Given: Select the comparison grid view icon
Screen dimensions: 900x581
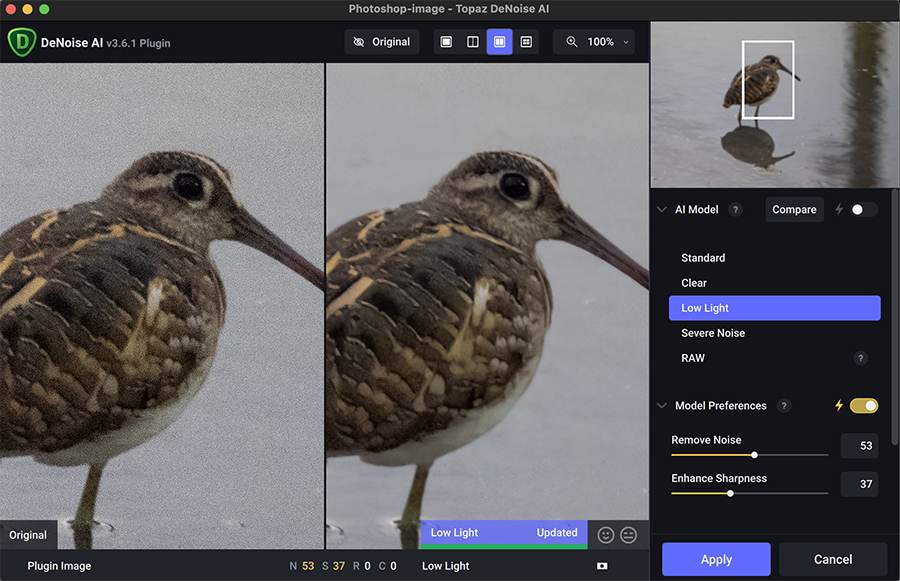Looking at the screenshot, I should [526, 42].
